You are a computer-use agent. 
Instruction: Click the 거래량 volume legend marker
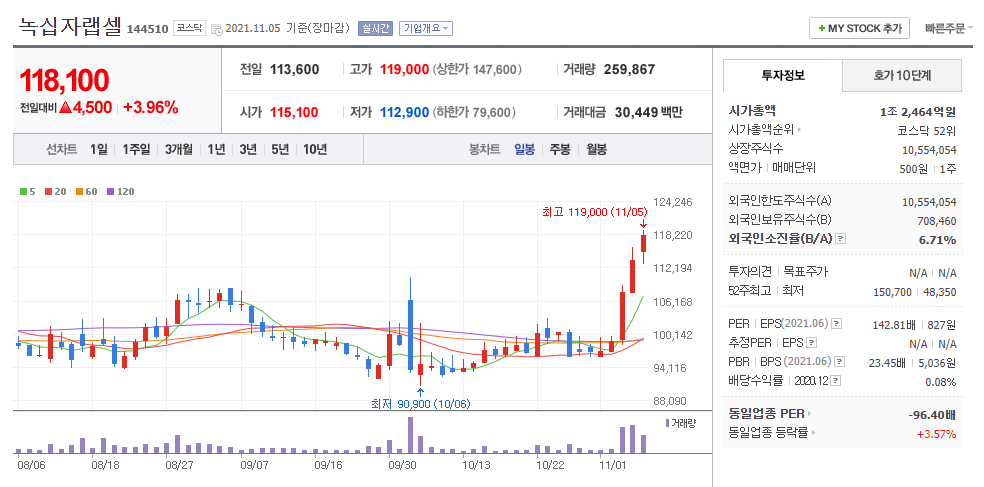click(x=667, y=424)
